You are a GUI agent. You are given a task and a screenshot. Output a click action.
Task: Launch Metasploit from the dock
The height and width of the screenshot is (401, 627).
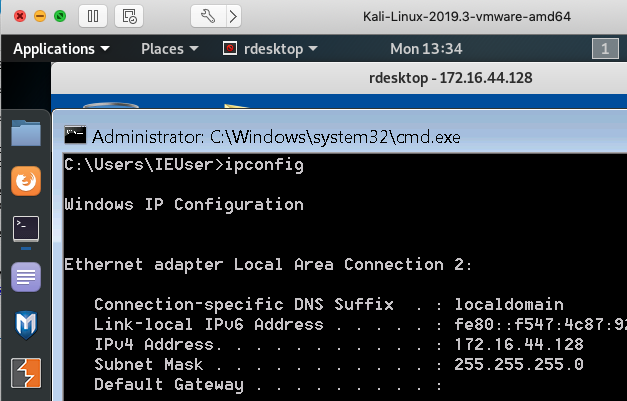tap(26, 325)
